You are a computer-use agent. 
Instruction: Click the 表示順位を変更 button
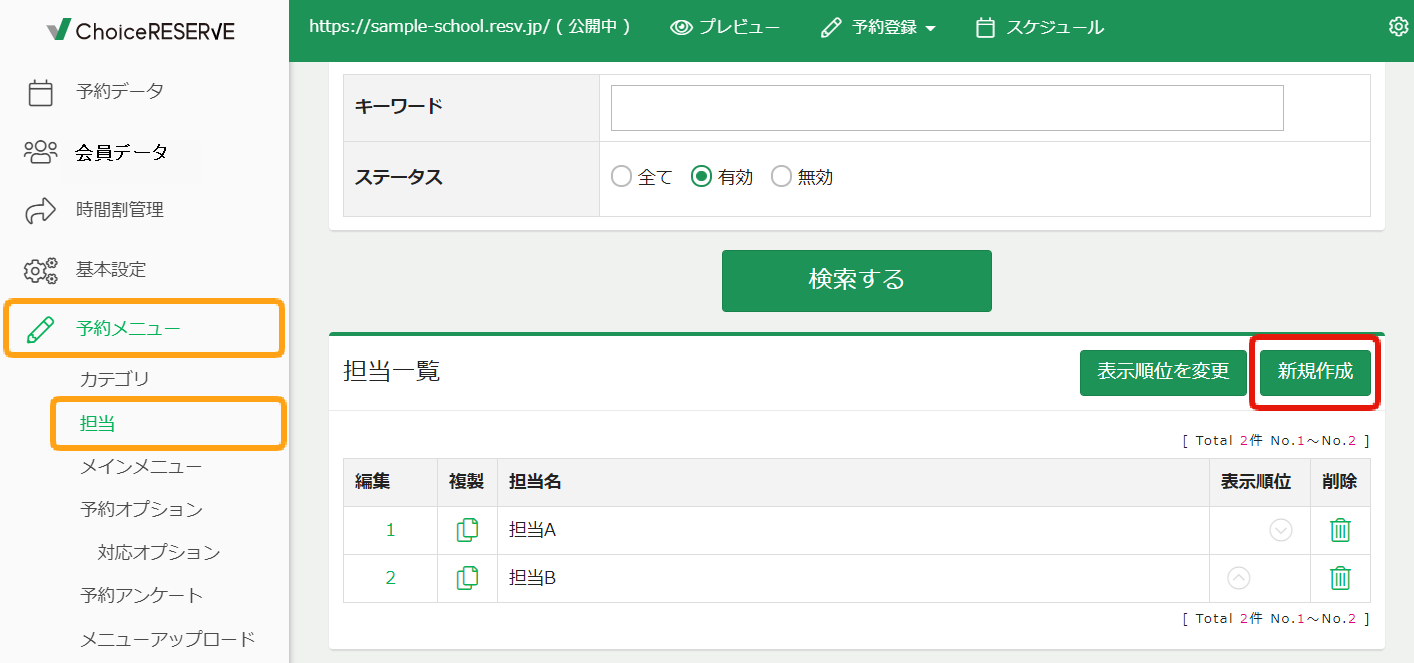point(1163,372)
